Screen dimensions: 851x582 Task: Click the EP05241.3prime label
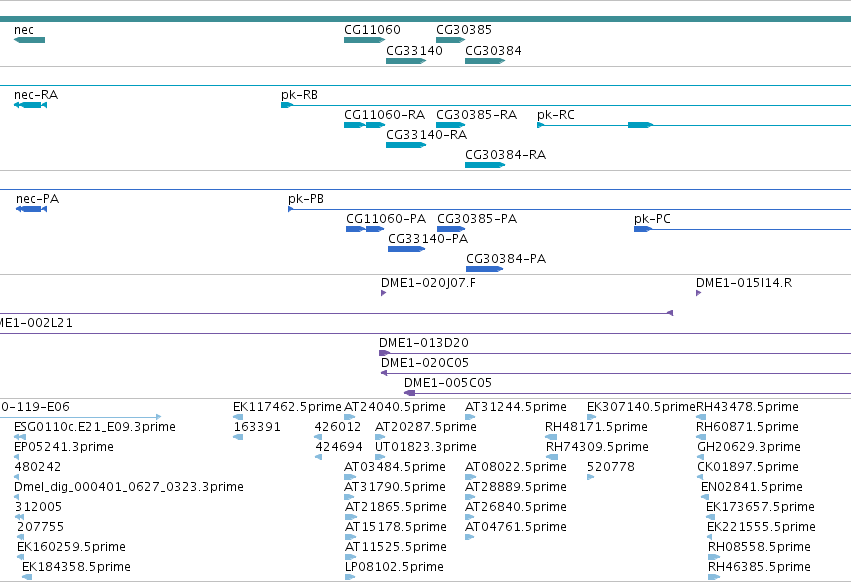63,447
